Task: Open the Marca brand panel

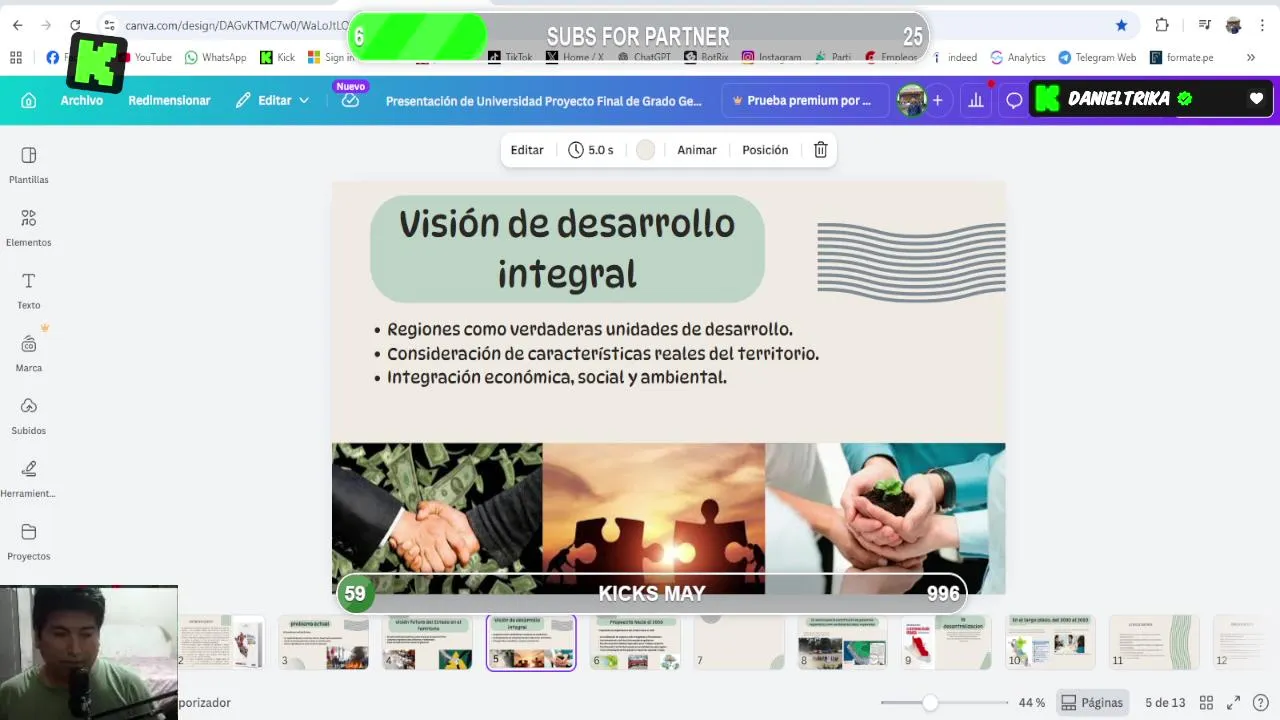Action: (x=28, y=353)
